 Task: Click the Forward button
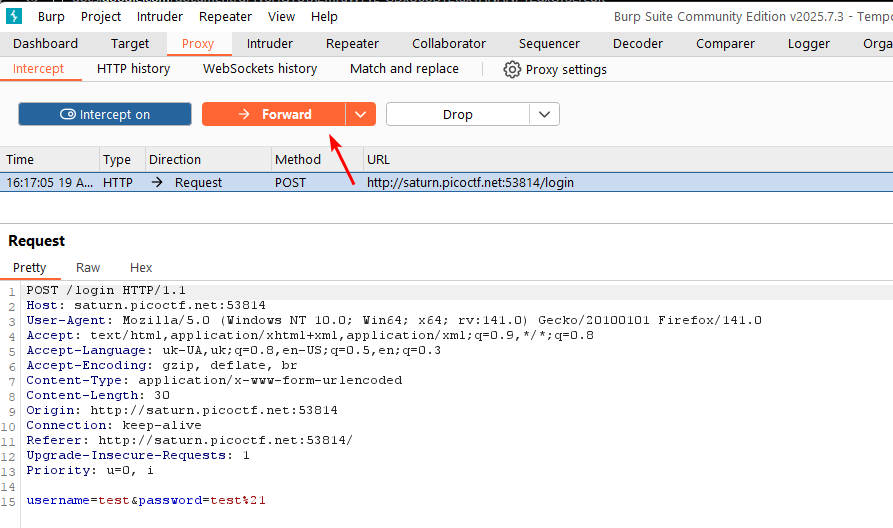[274, 114]
